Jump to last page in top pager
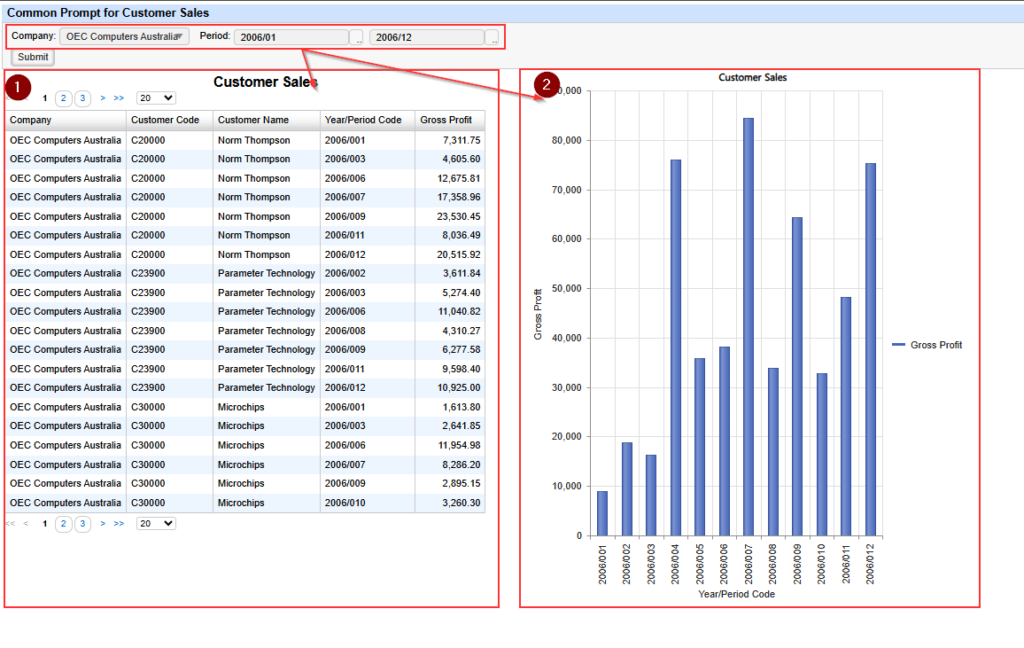The height and width of the screenshot is (648, 1024). point(118,98)
